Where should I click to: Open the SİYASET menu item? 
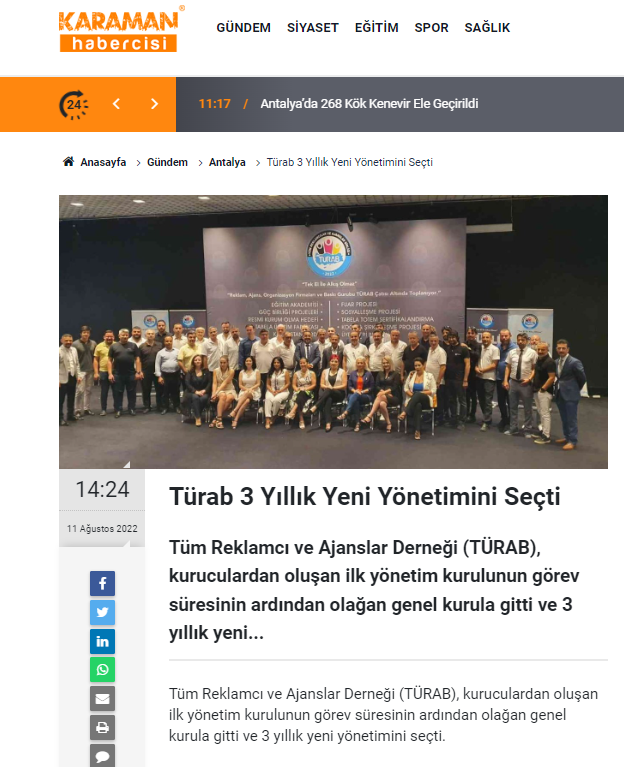click(x=312, y=28)
